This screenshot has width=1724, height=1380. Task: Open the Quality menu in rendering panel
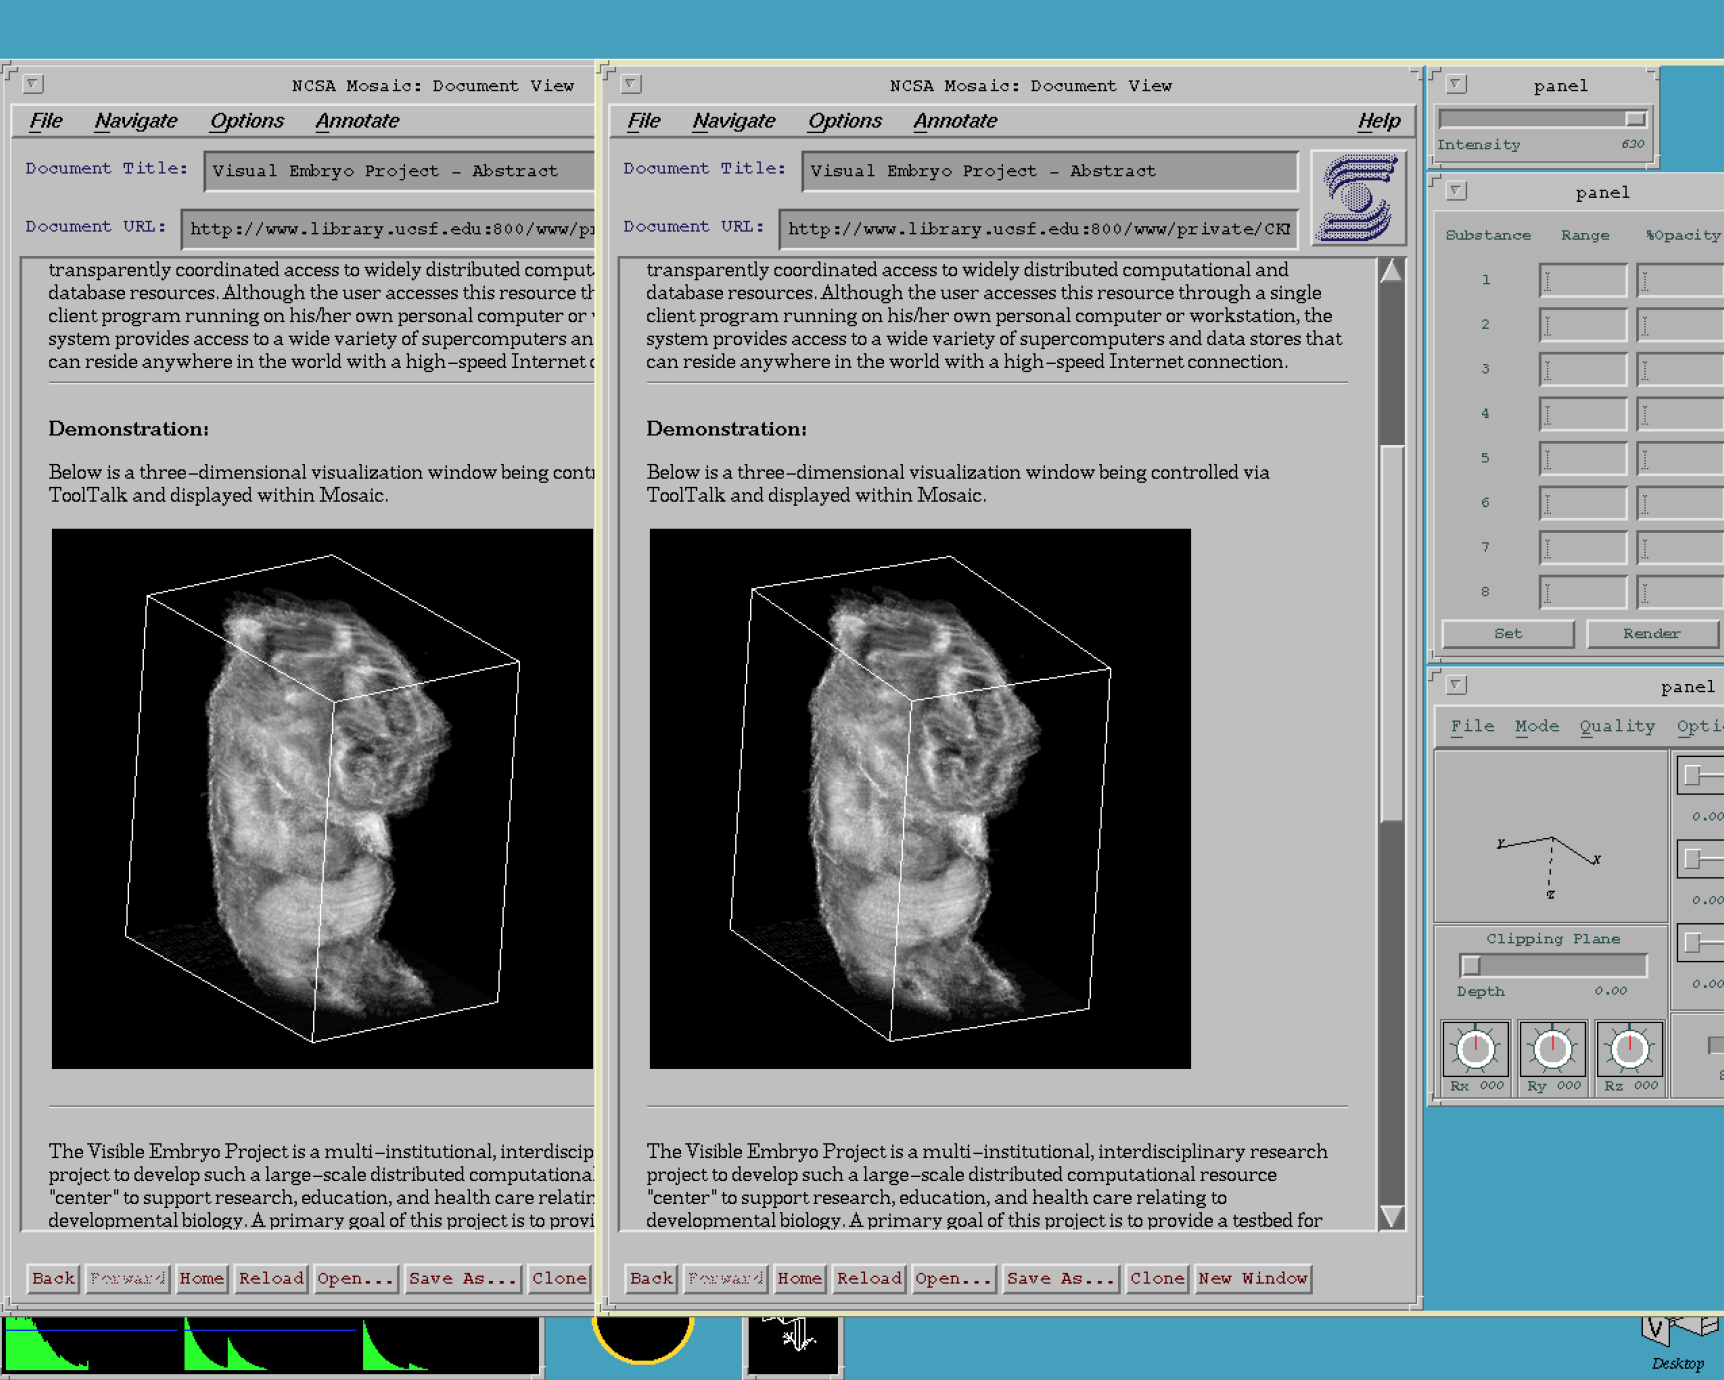point(1616,726)
